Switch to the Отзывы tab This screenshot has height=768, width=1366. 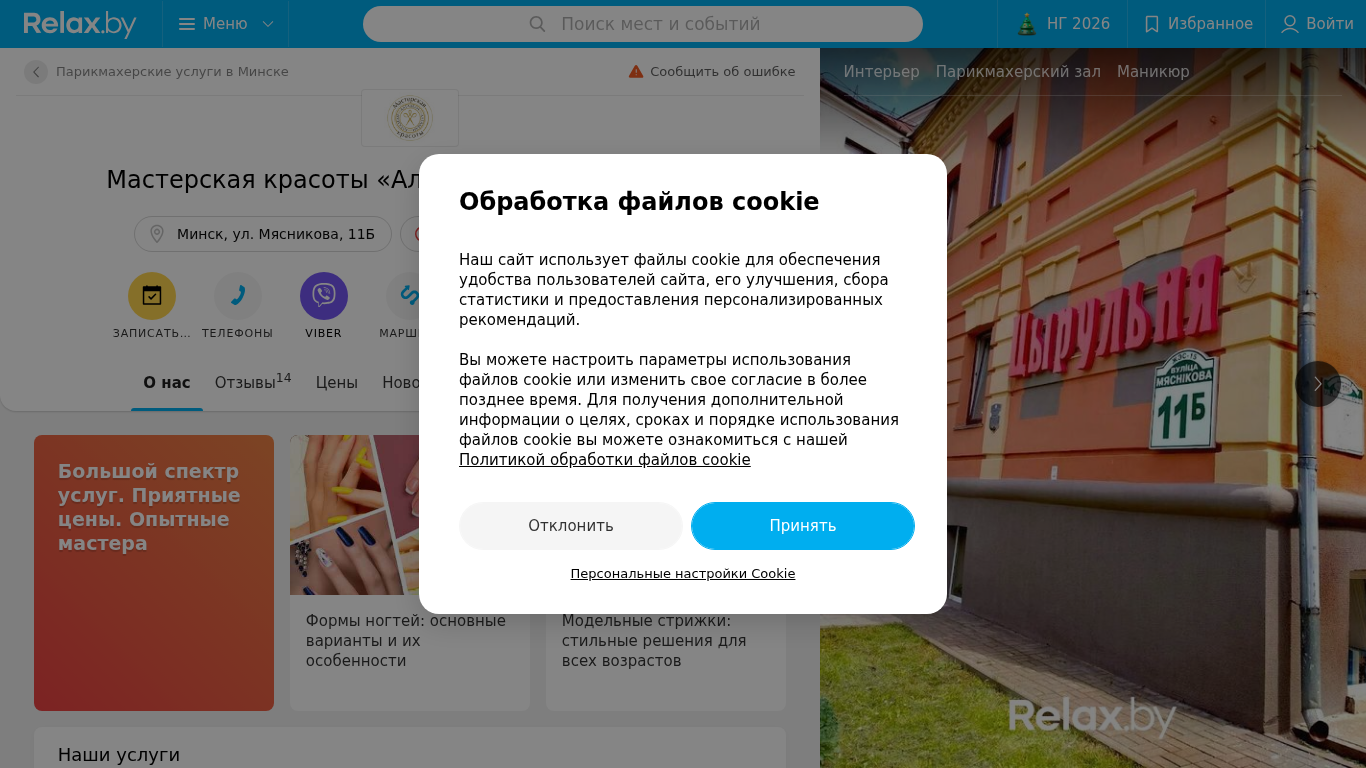pyautogui.click(x=253, y=382)
